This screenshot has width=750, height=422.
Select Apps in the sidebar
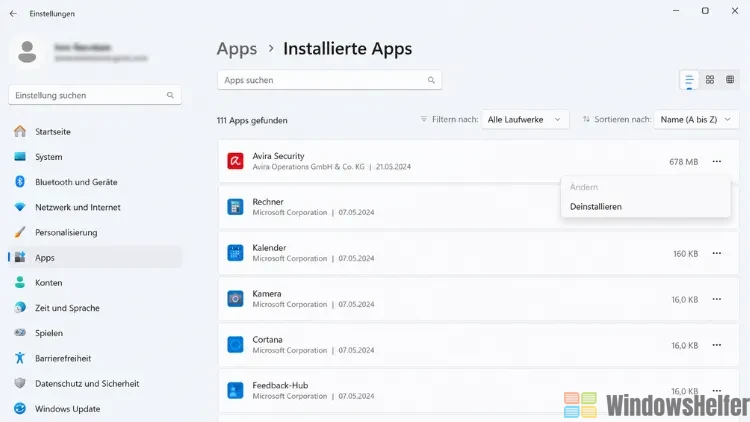point(94,257)
